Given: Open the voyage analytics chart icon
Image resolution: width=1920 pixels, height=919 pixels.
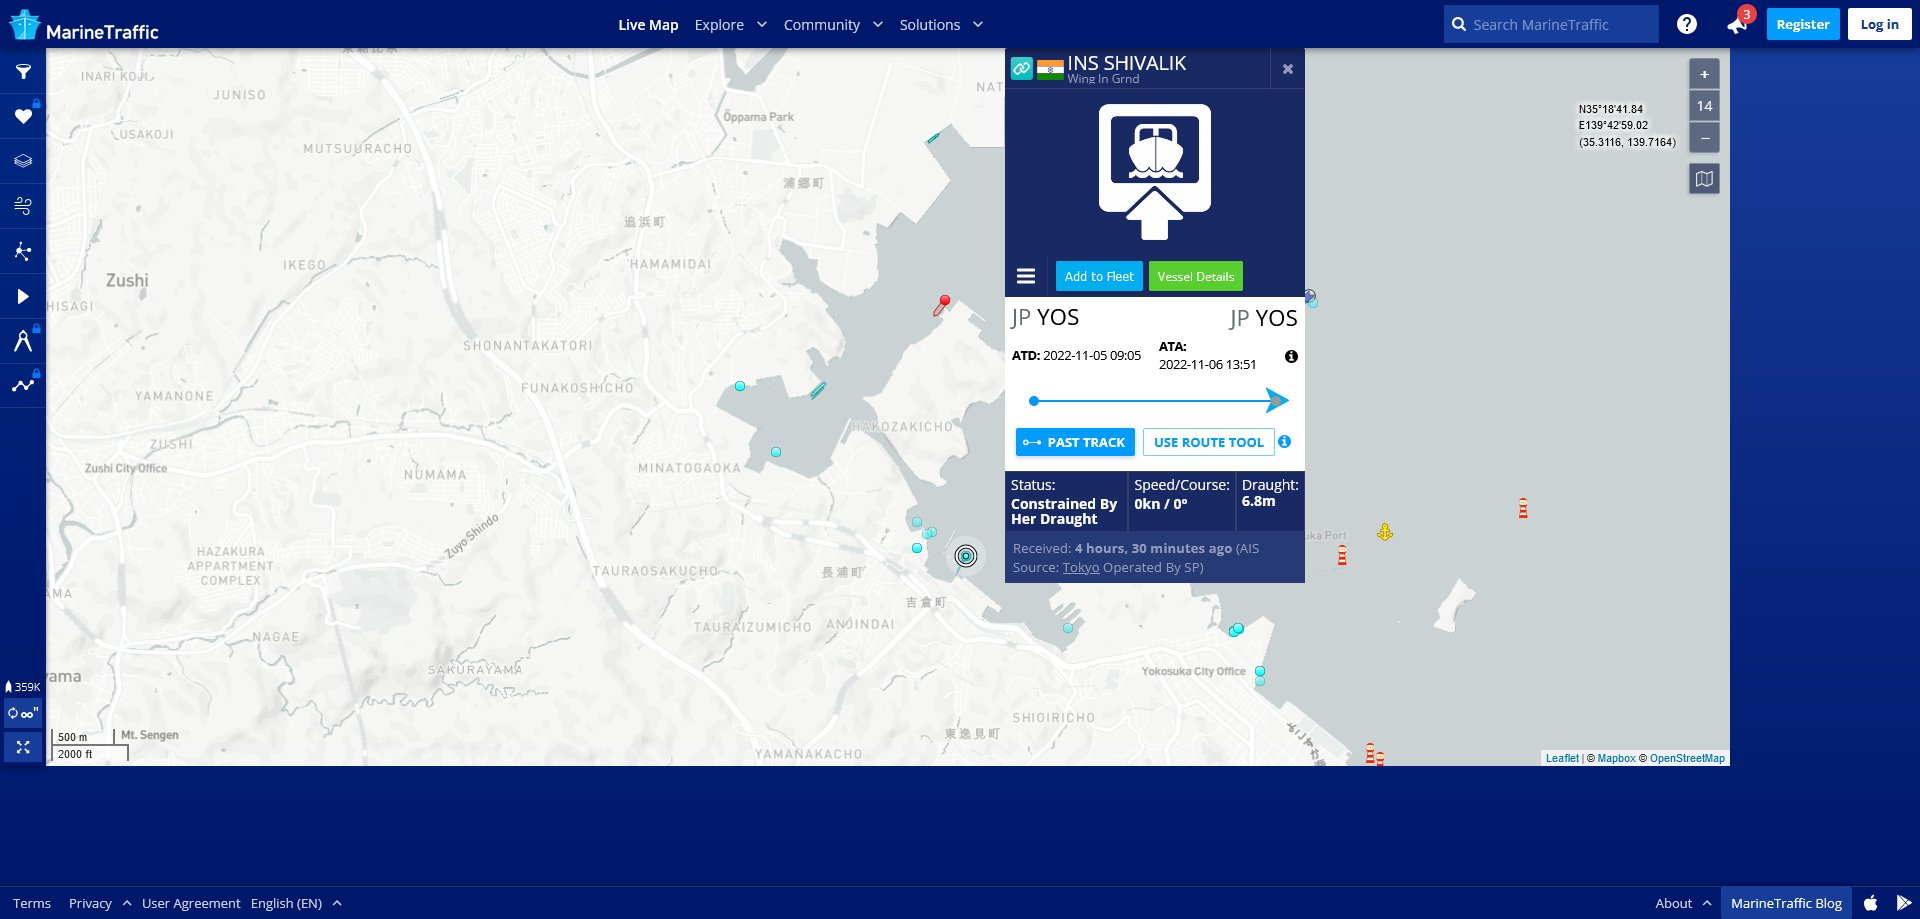Looking at the screenshot, I should 23,385.
